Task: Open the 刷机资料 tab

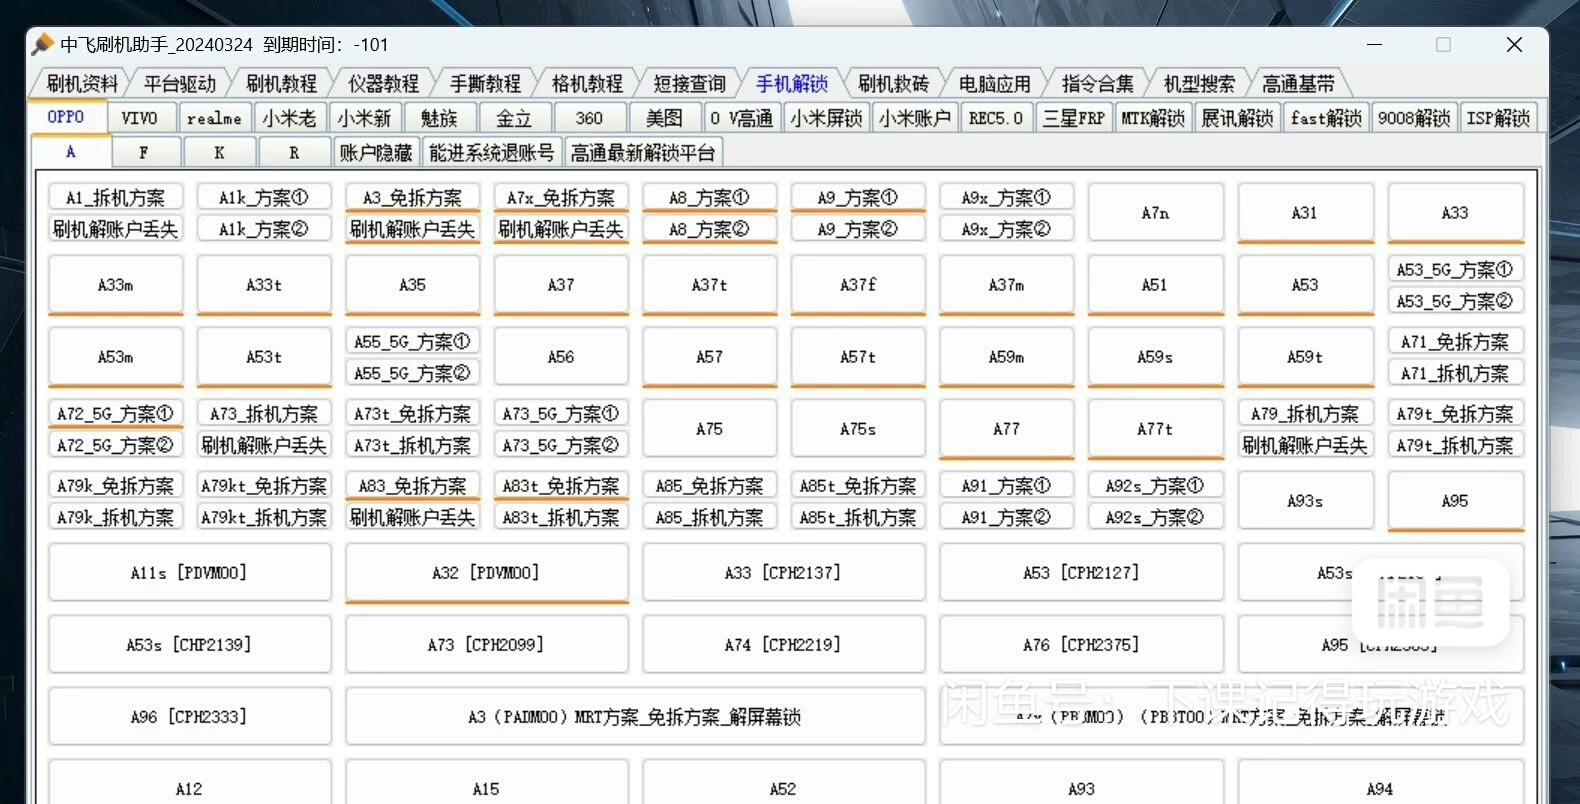Action: [x=82, y=84]
